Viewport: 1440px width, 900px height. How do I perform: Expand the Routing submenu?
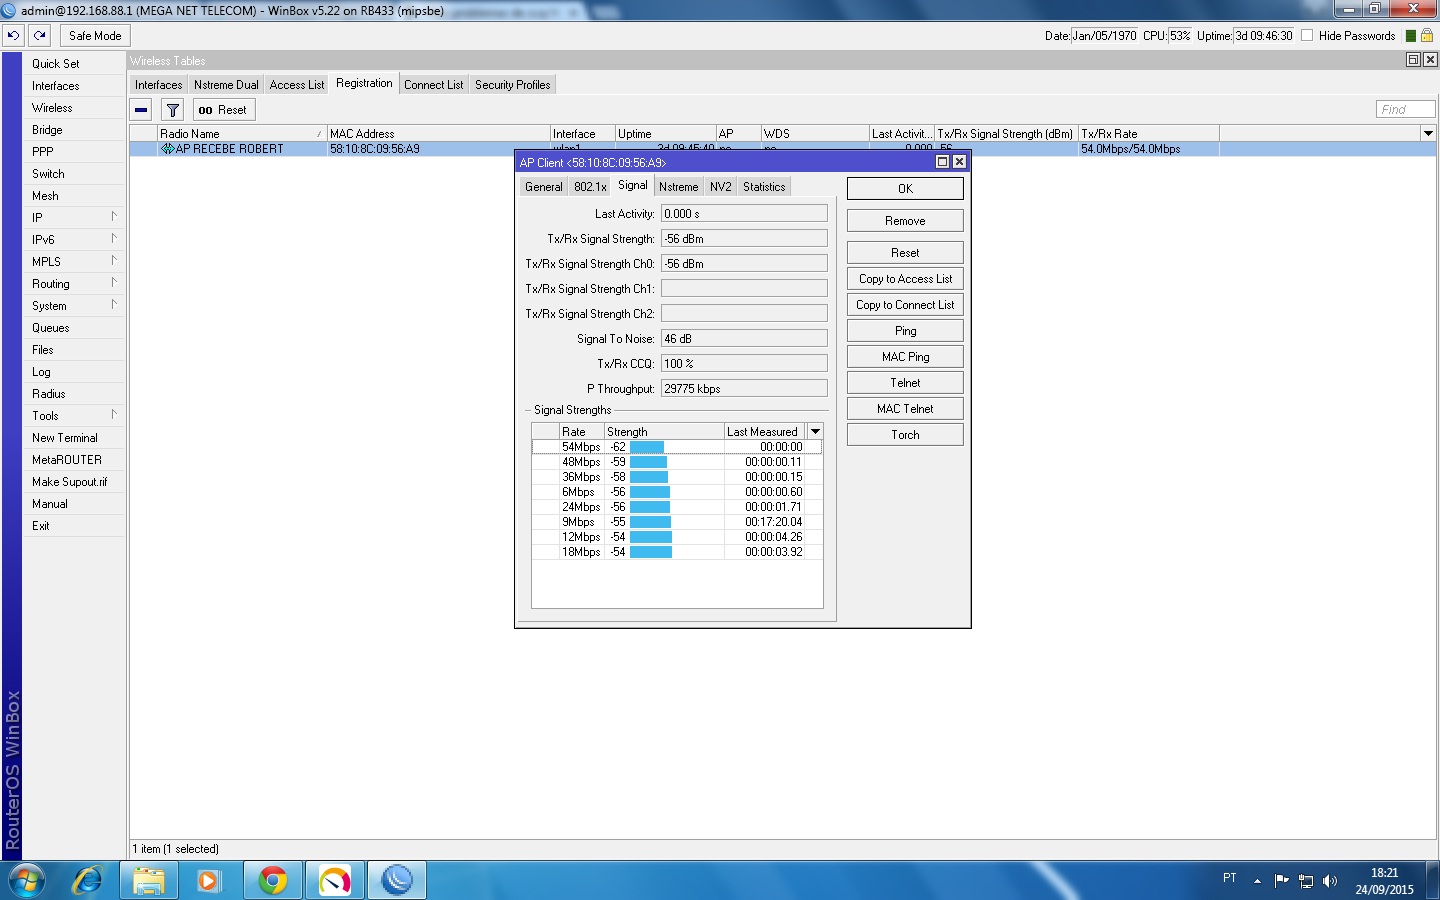click(114, 283)
